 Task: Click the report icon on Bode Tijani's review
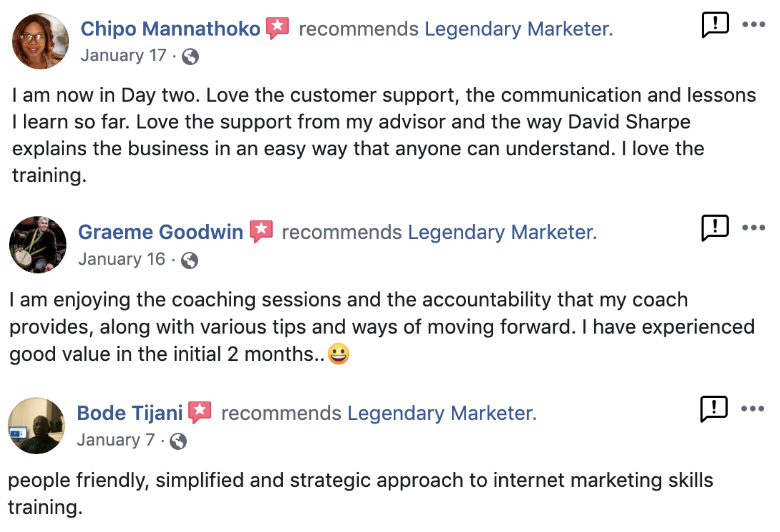pyautogui.click(x=714, y=408)
